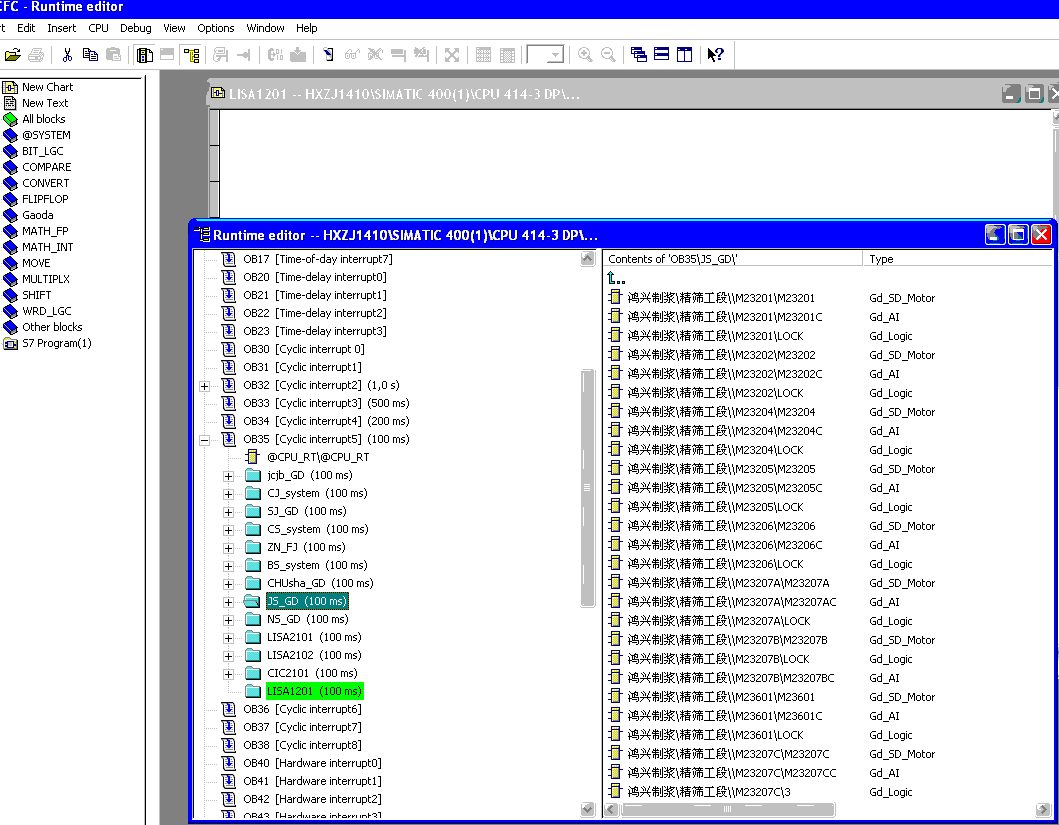Click the All blocks green book icon
The height and width of the screenshot is (825, 1059).
(x=10, y=119)
